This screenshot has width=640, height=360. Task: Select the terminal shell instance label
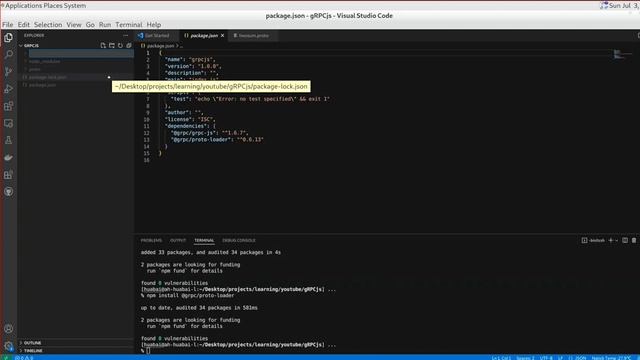(593, 240)
